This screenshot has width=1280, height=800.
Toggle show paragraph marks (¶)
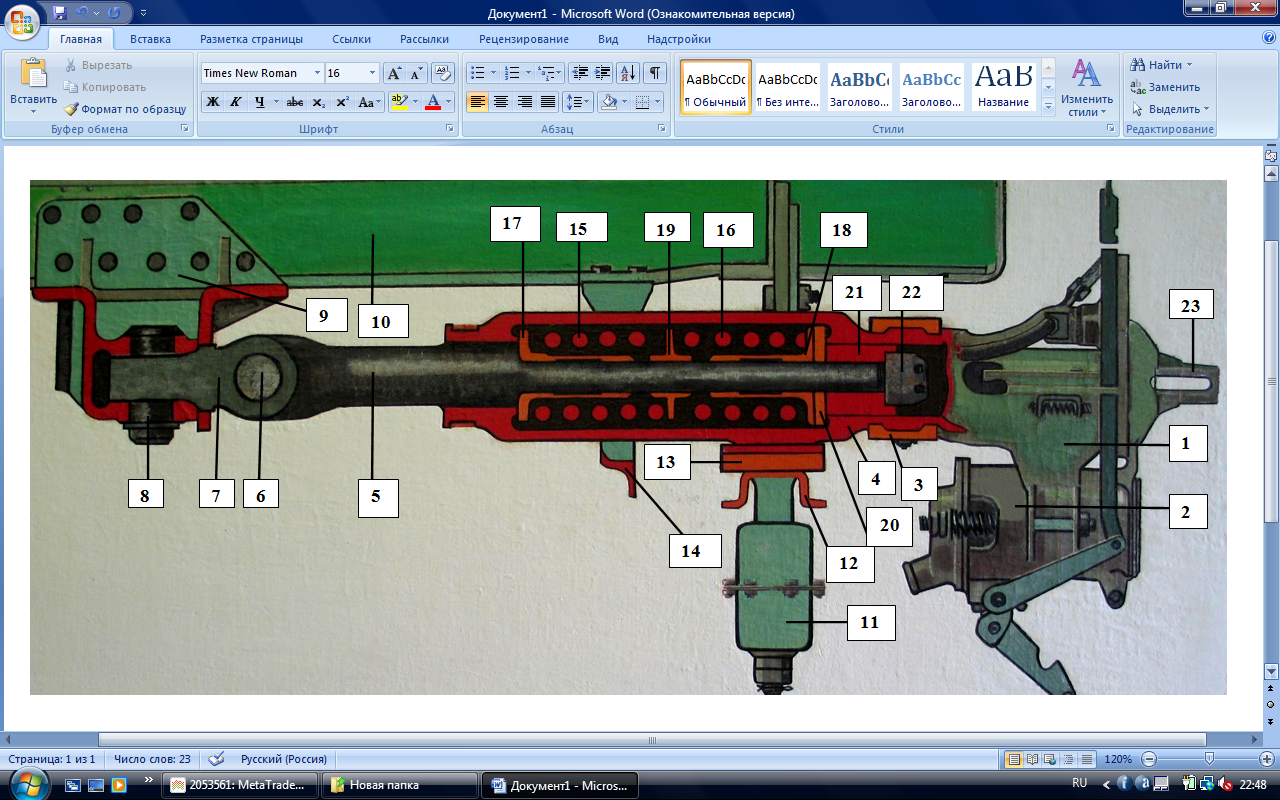tap(654, 73)
